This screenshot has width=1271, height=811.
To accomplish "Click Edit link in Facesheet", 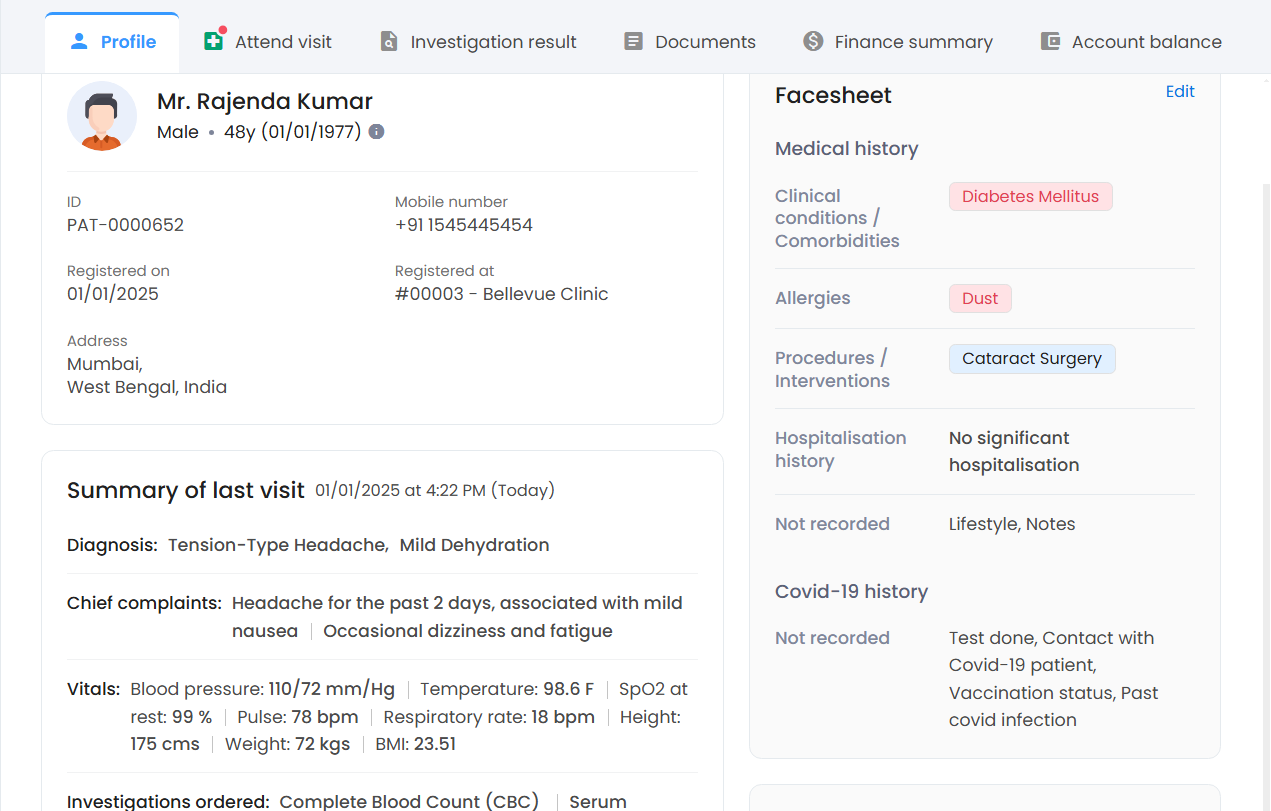I will [x=1180, y=92].
